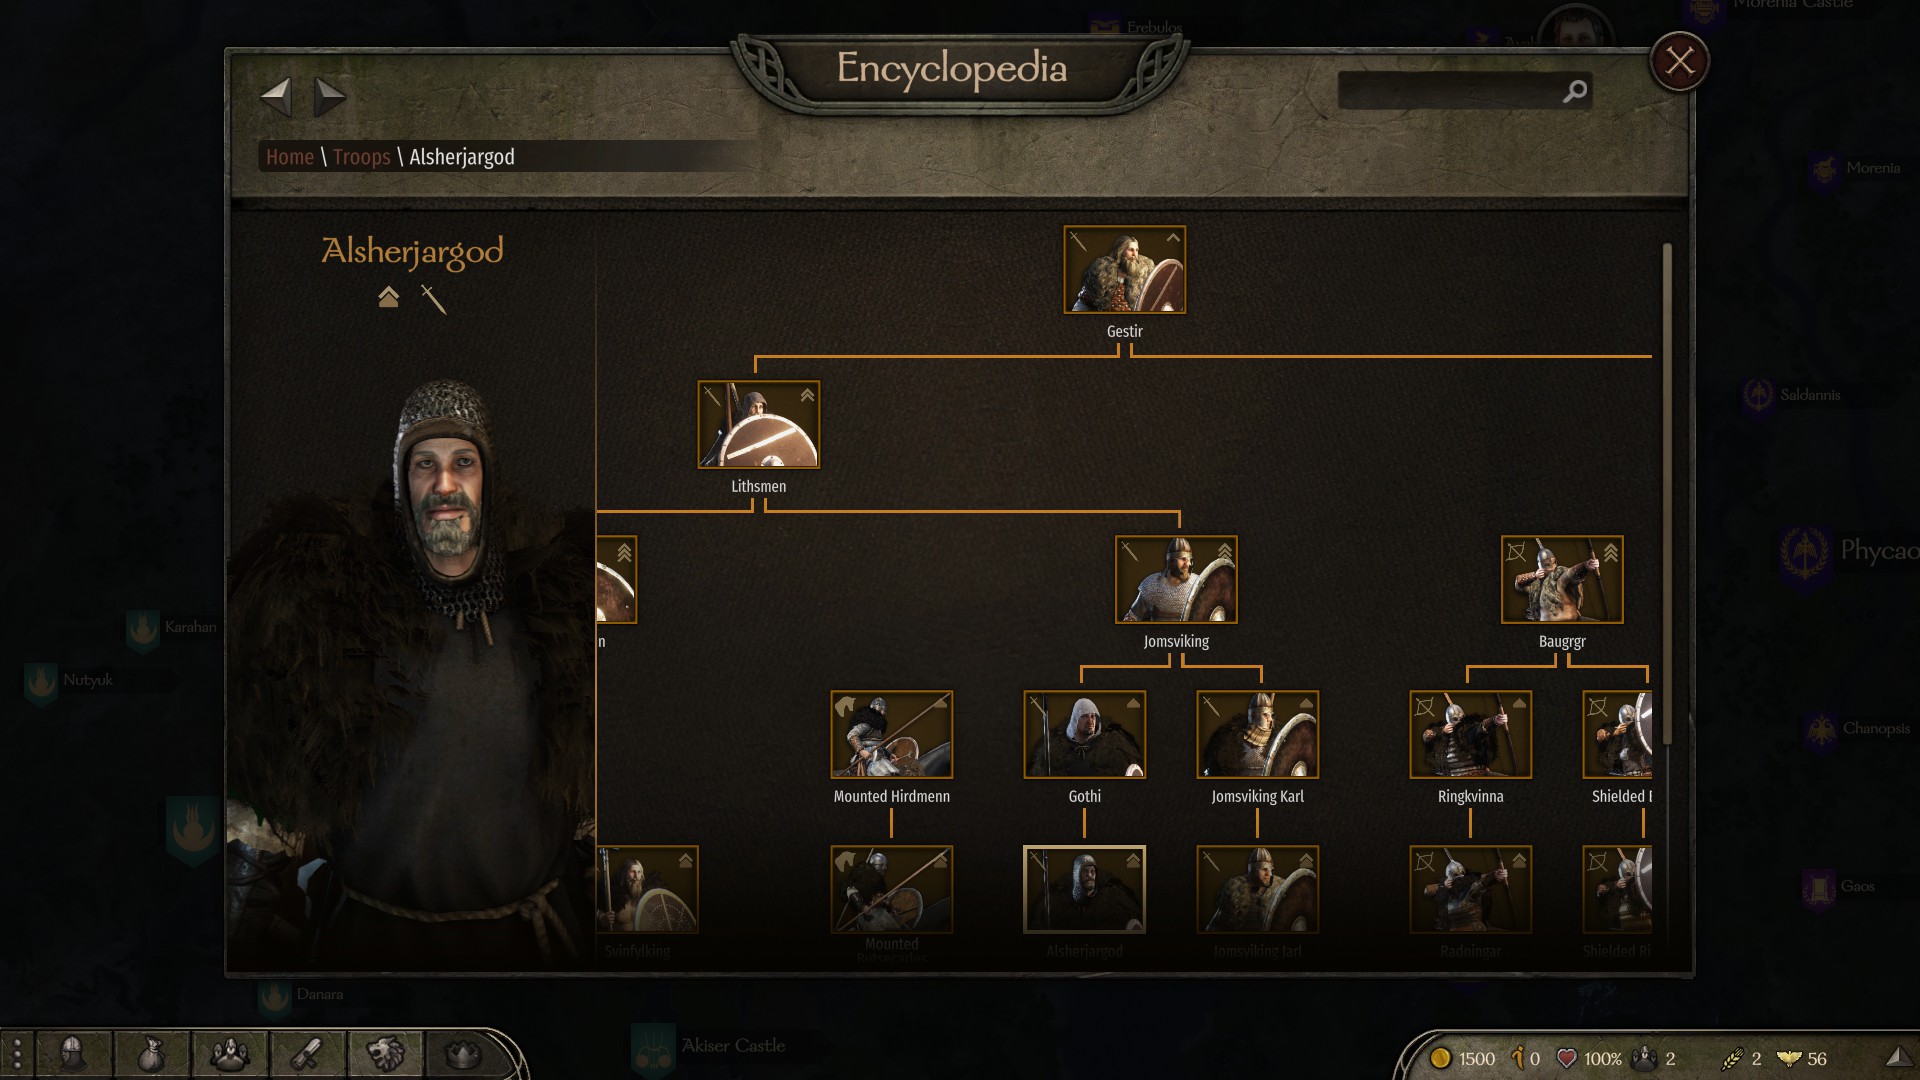
Task: Click the encyclopedia search field
Action: [x=1449, y=91]
